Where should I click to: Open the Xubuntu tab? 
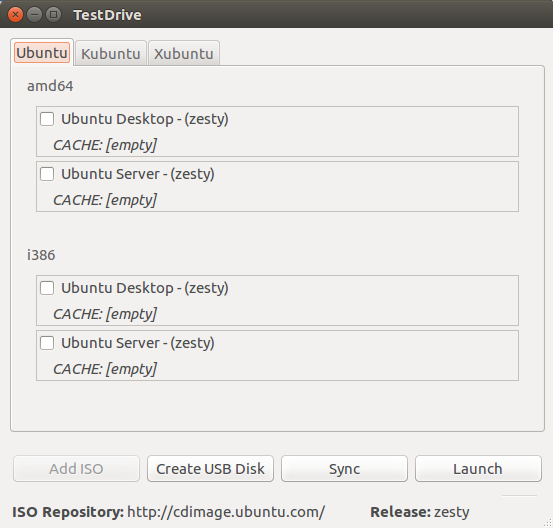coord(184,54)
